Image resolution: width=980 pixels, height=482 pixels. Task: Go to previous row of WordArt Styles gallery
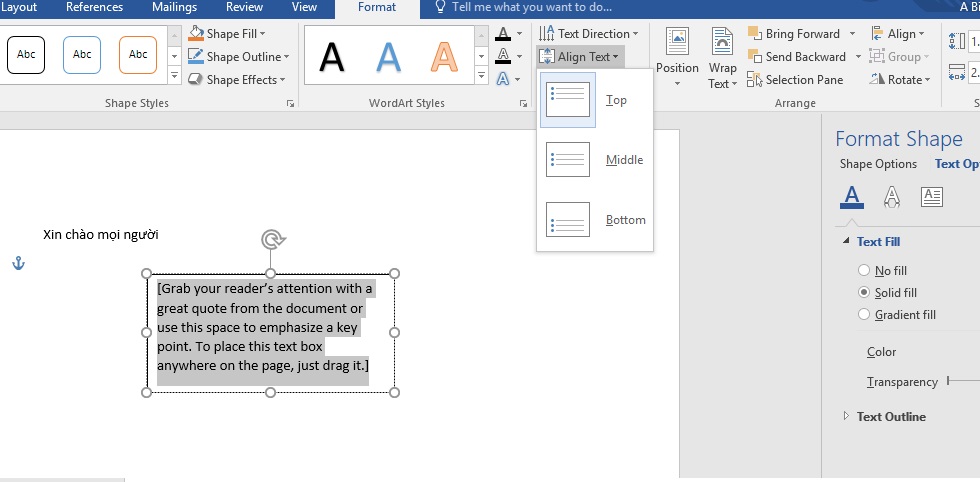tap(481, 35)
